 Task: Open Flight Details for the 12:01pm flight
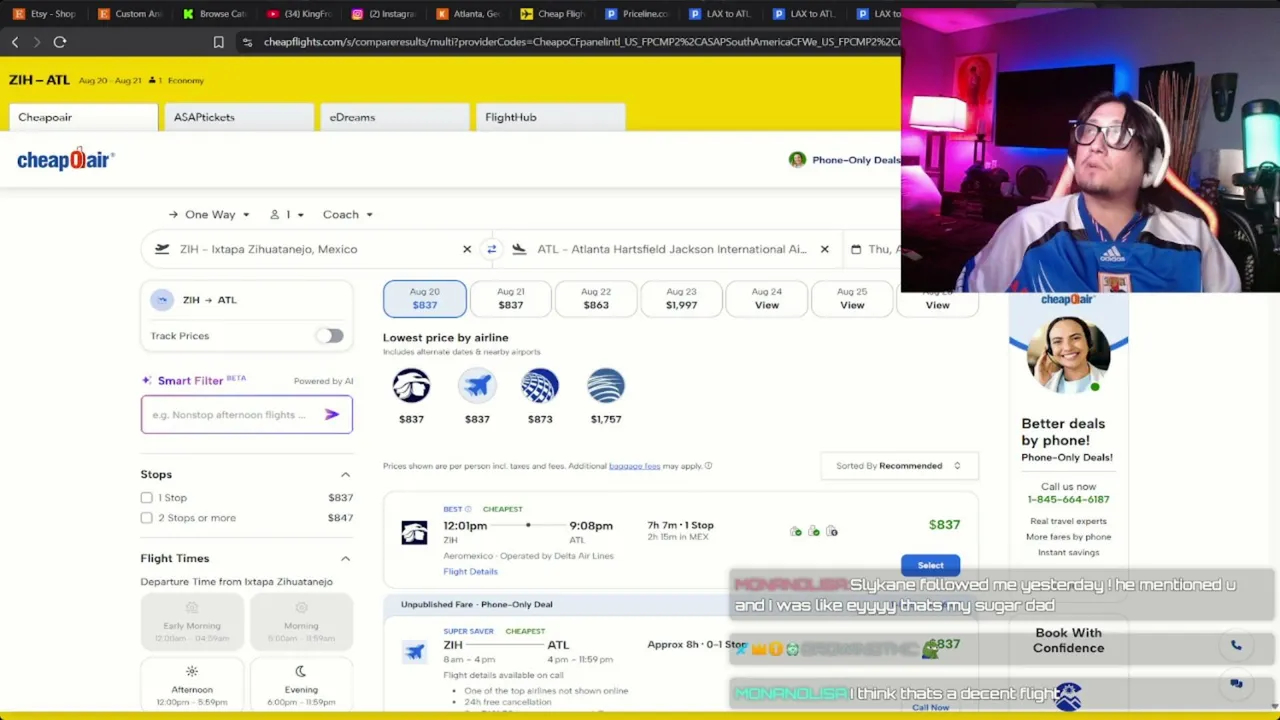click(x=470, y=572)
